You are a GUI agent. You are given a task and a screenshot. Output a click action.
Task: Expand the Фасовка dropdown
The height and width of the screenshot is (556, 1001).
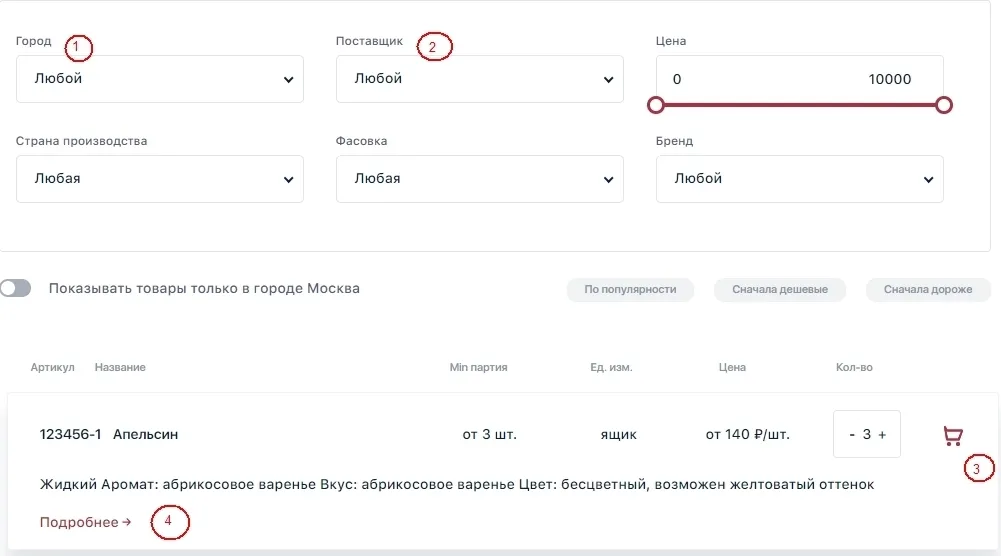479,179
